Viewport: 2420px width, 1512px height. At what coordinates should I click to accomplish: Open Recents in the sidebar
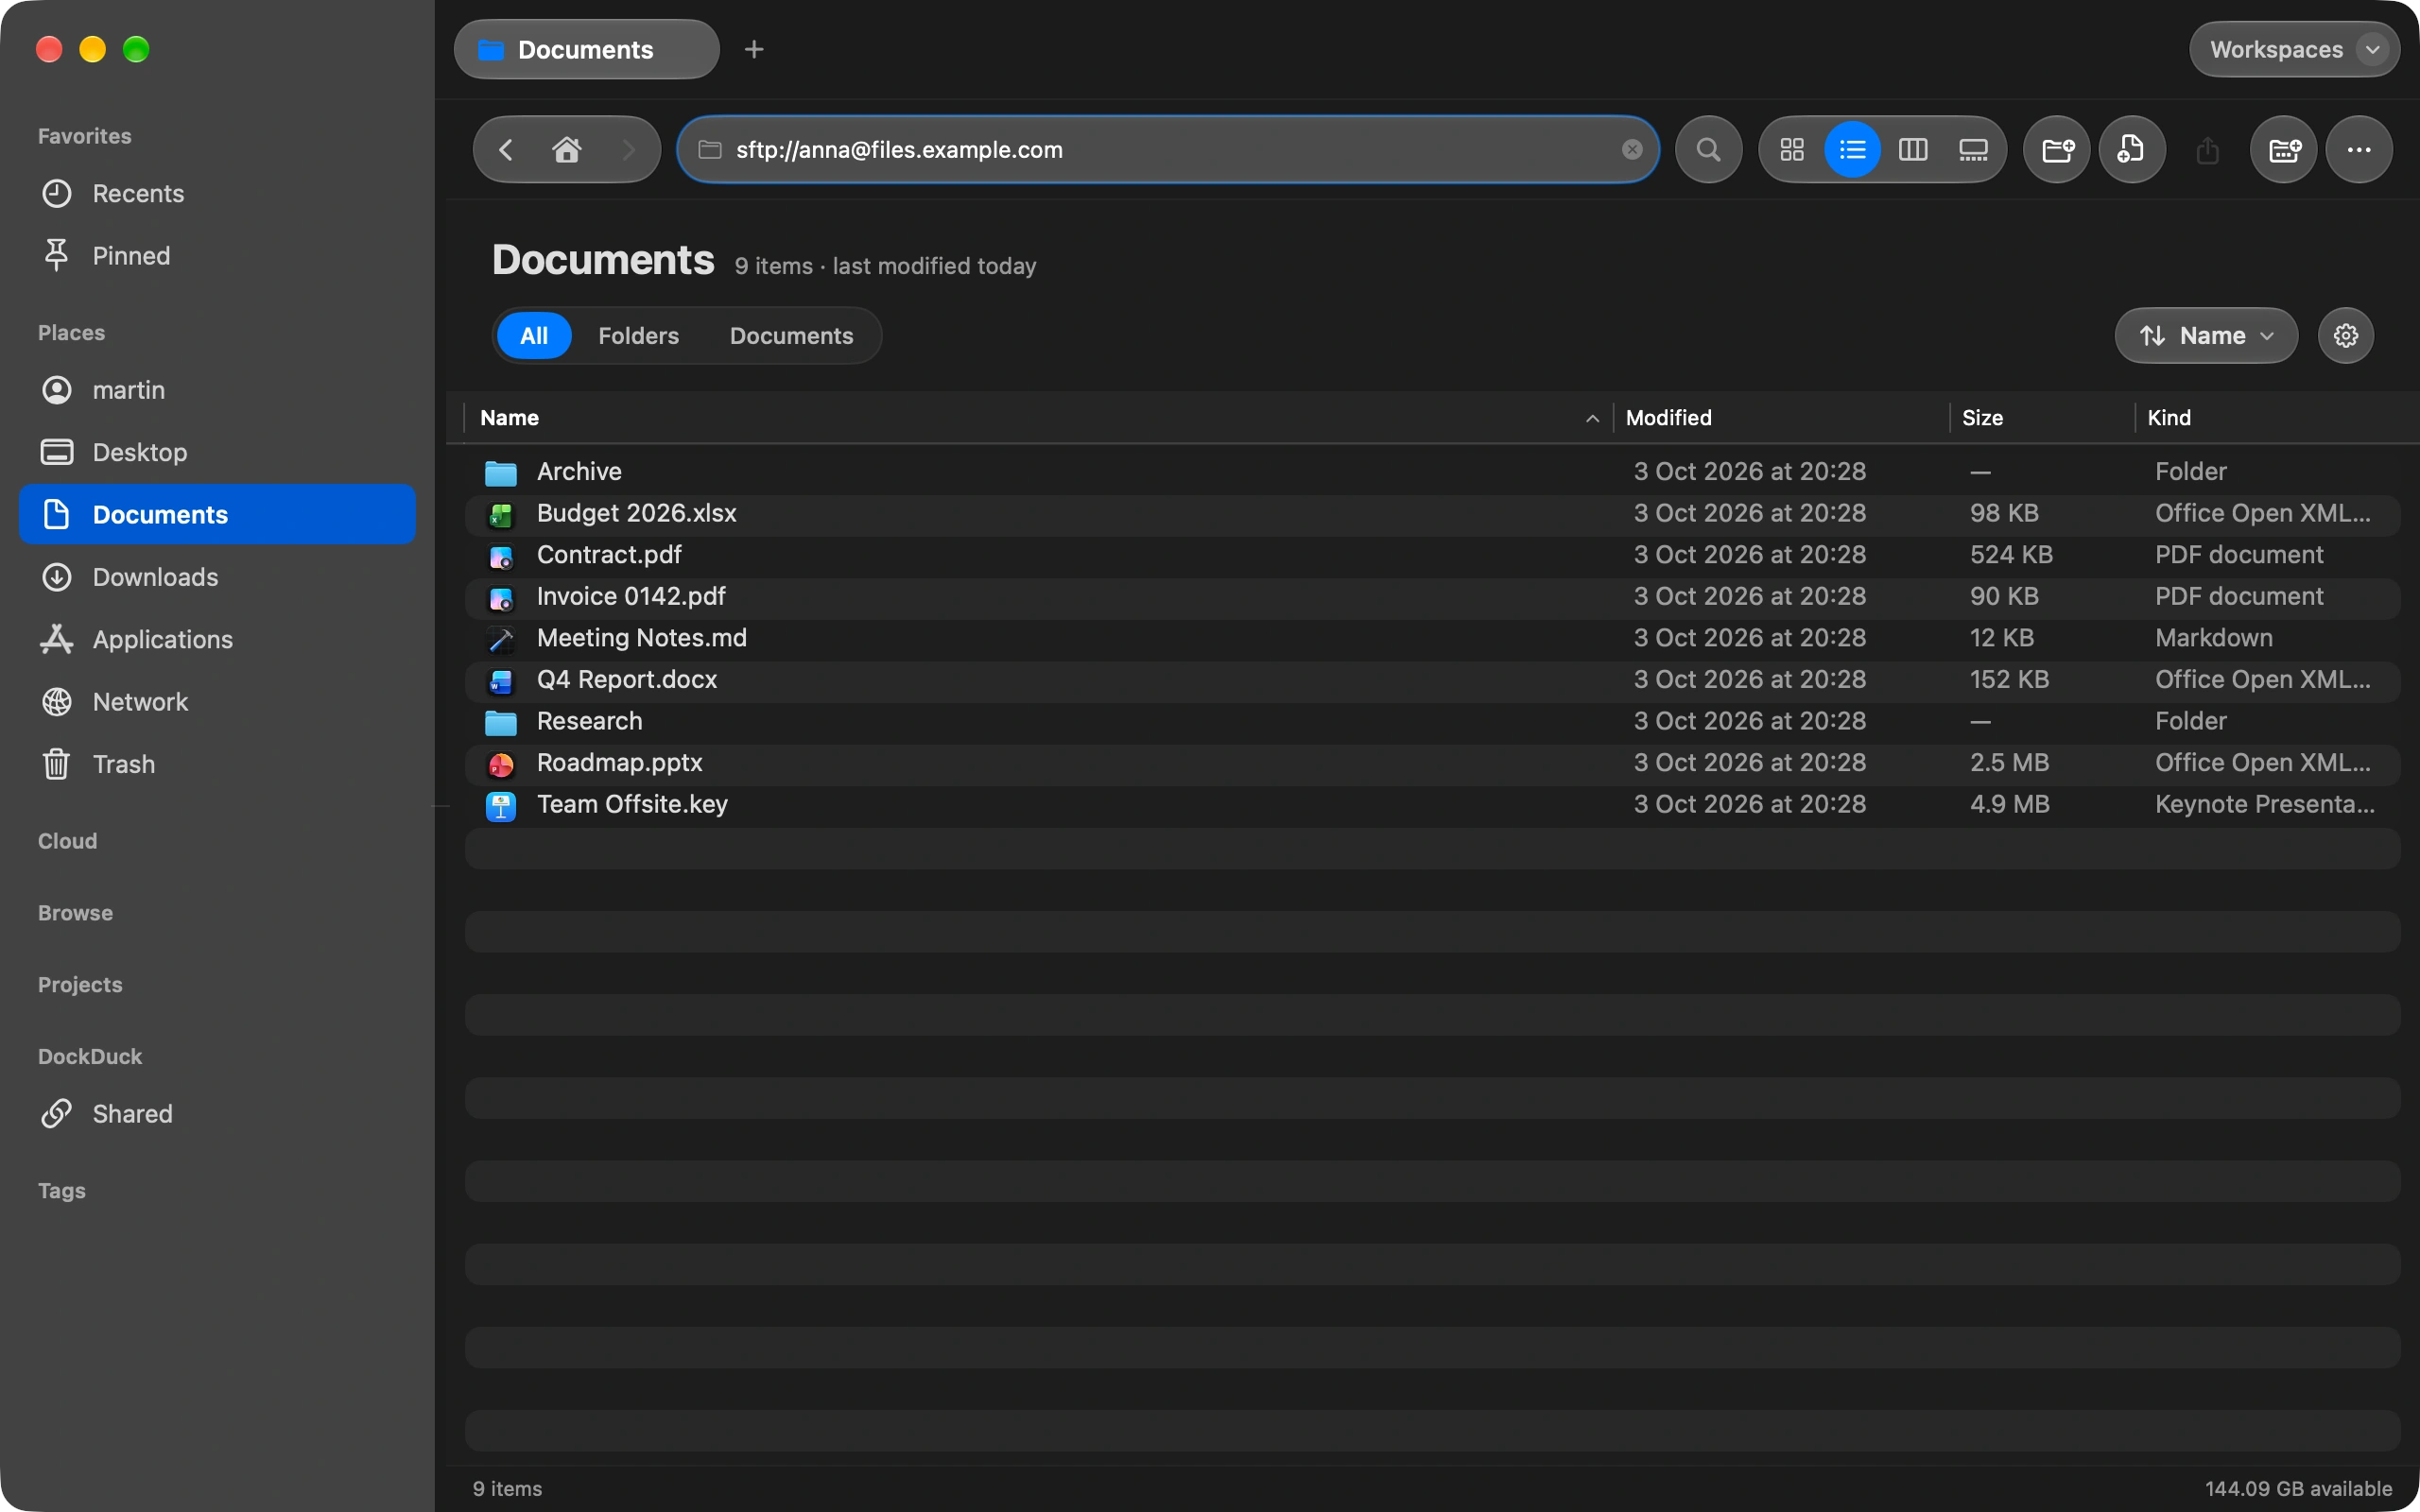coord(217,194)
